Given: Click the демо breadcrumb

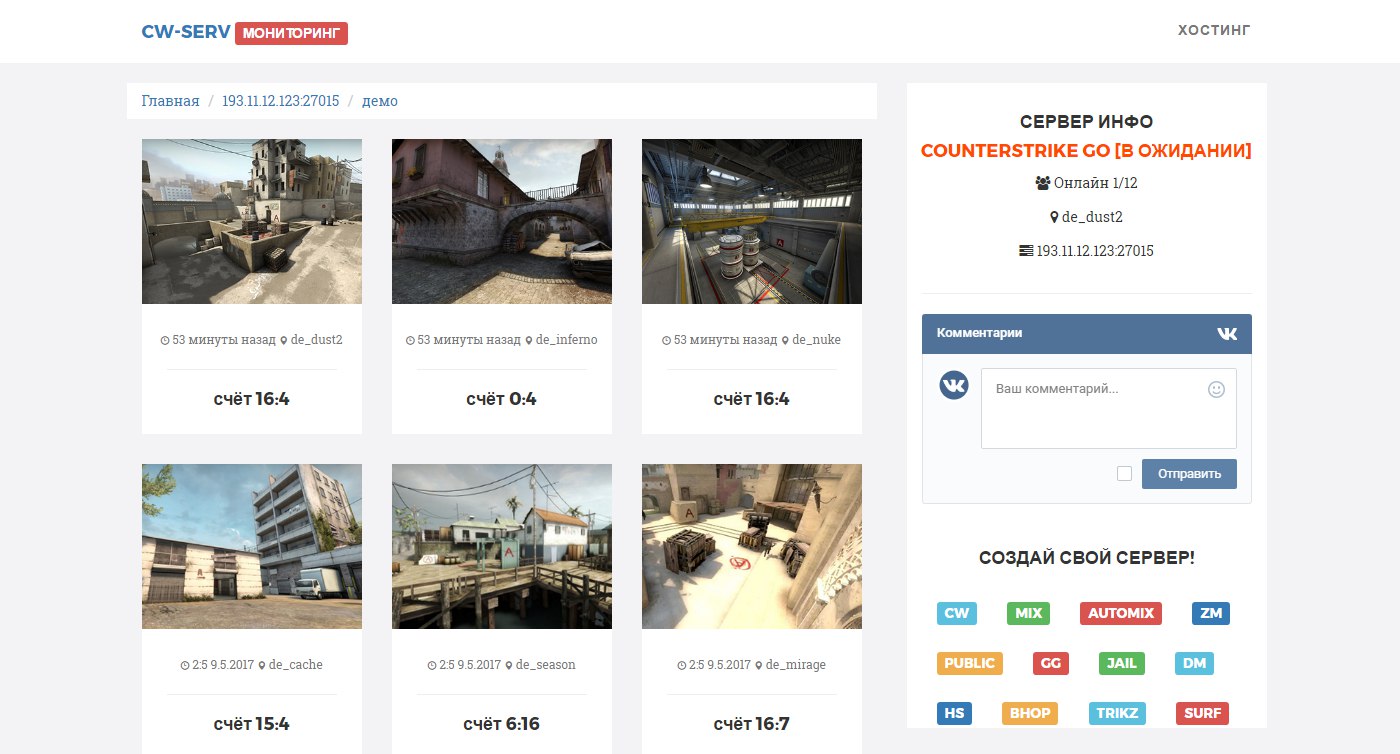Looking at the screenshot, I should pos(380,101).
